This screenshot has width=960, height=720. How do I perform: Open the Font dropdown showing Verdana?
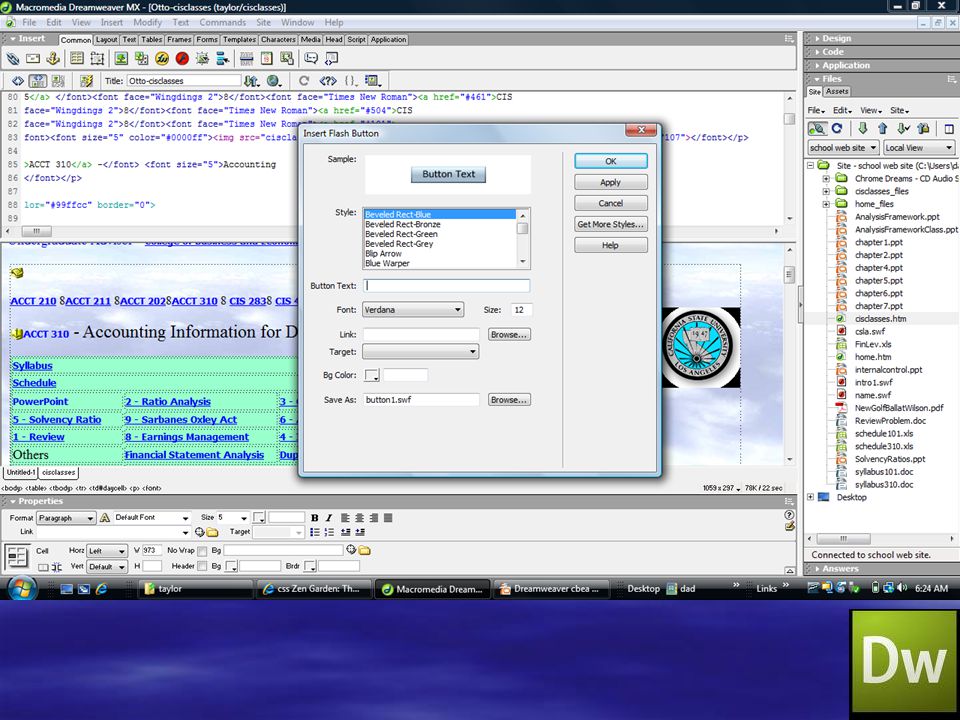point(413,310)
